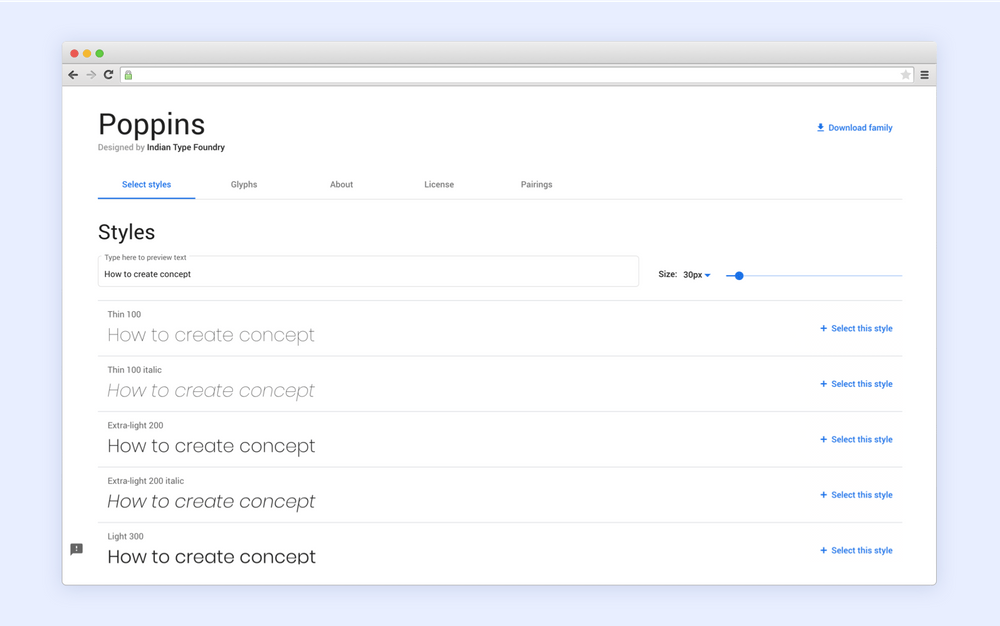The image size is (1000, 626).
Task: Click the browser back arrow
Action: pos(73,75)
